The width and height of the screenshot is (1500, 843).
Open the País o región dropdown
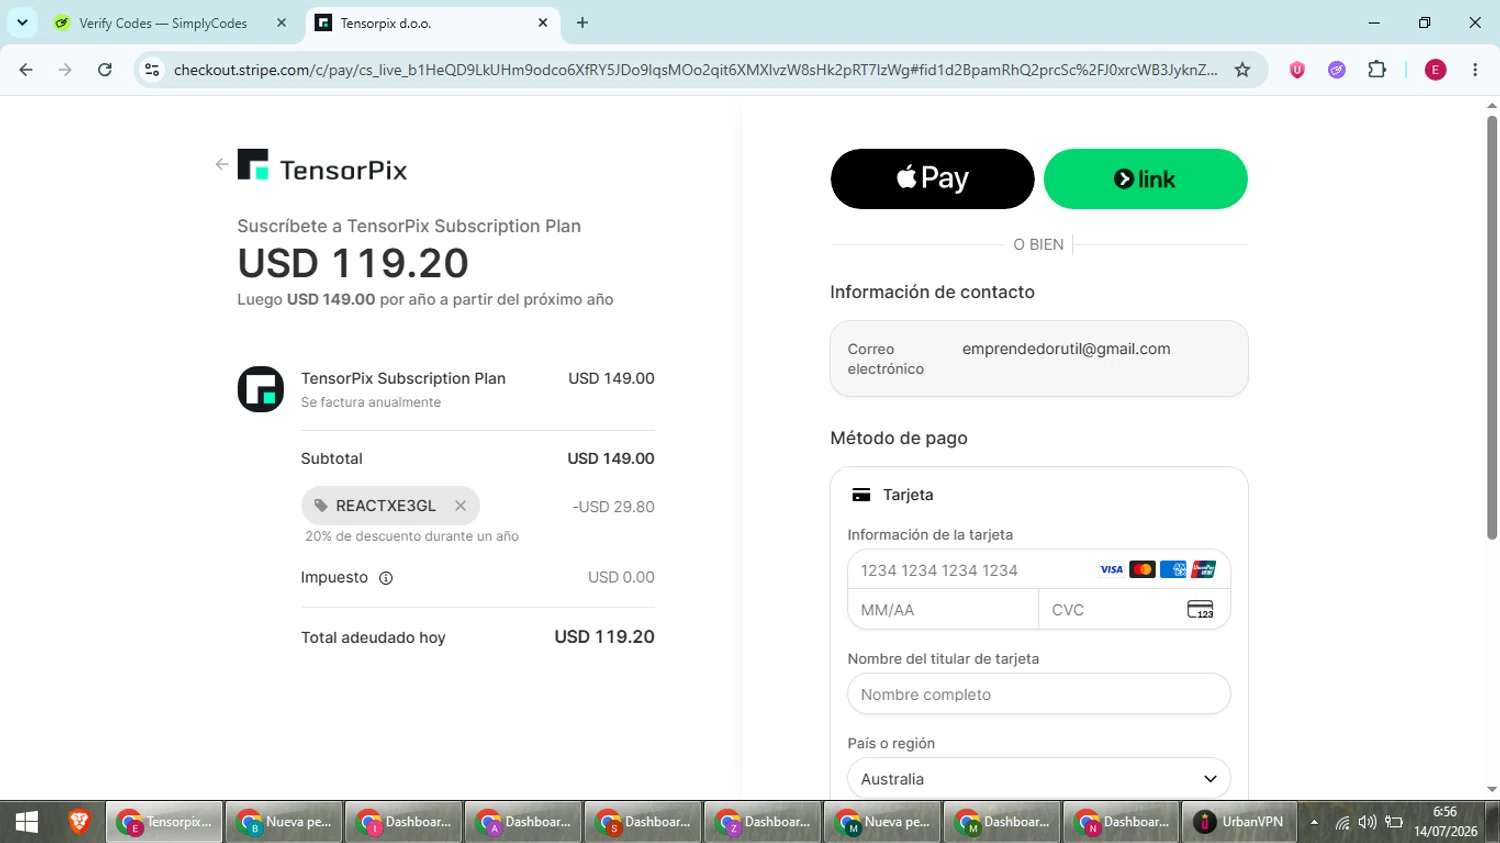click(x=1039, y=779)
